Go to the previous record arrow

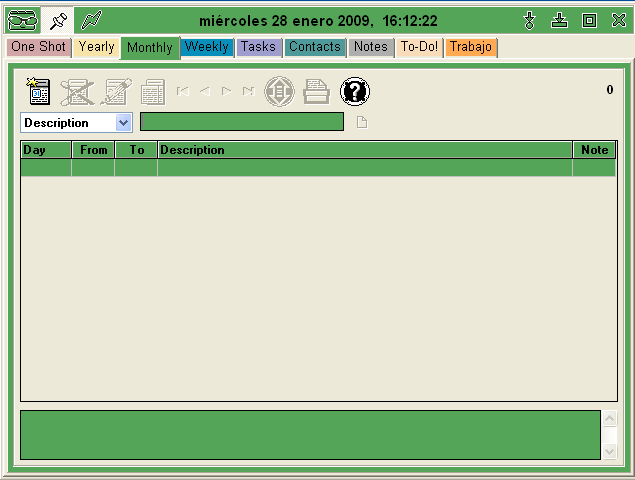click(x=205, y=92)
